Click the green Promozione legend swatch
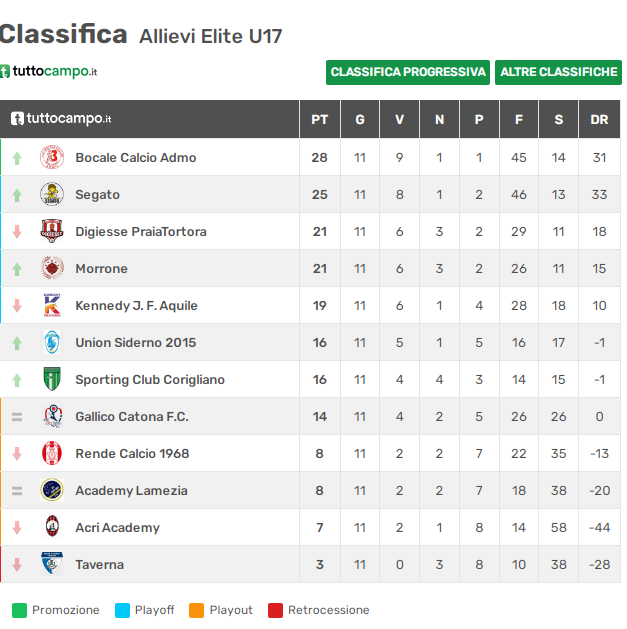 19,610
